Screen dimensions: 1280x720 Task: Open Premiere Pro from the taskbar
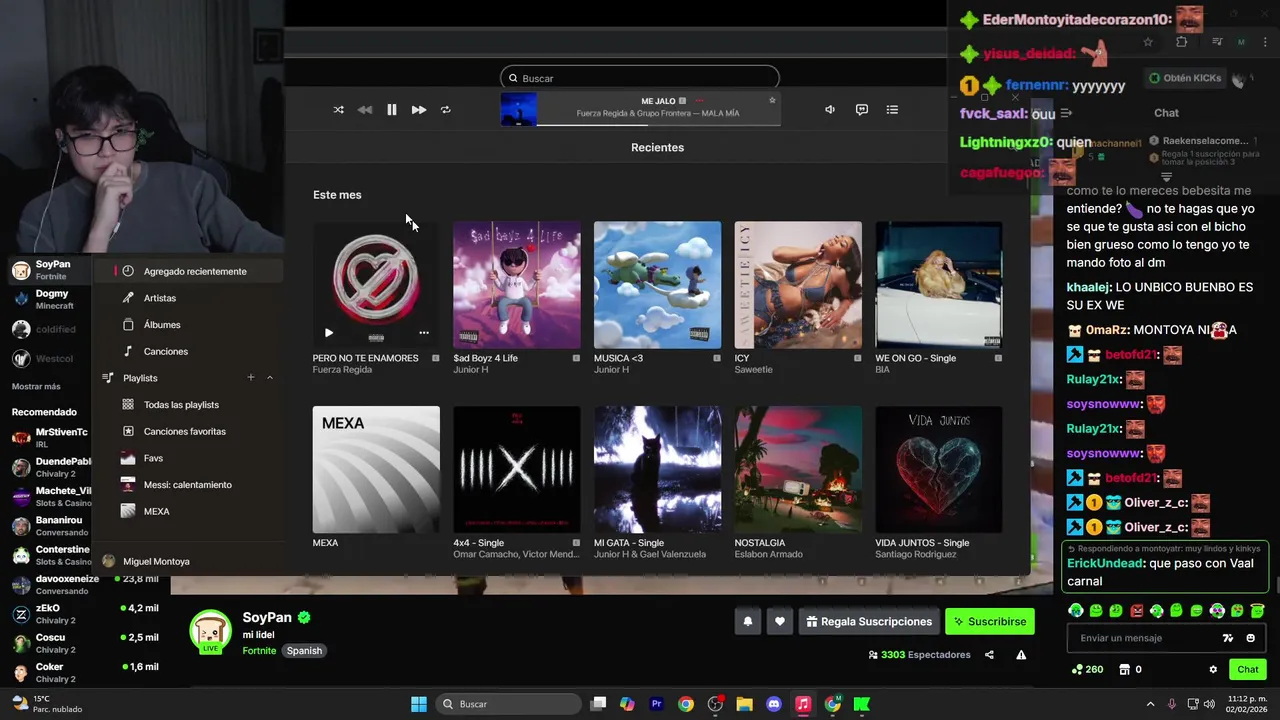[657, 704]
